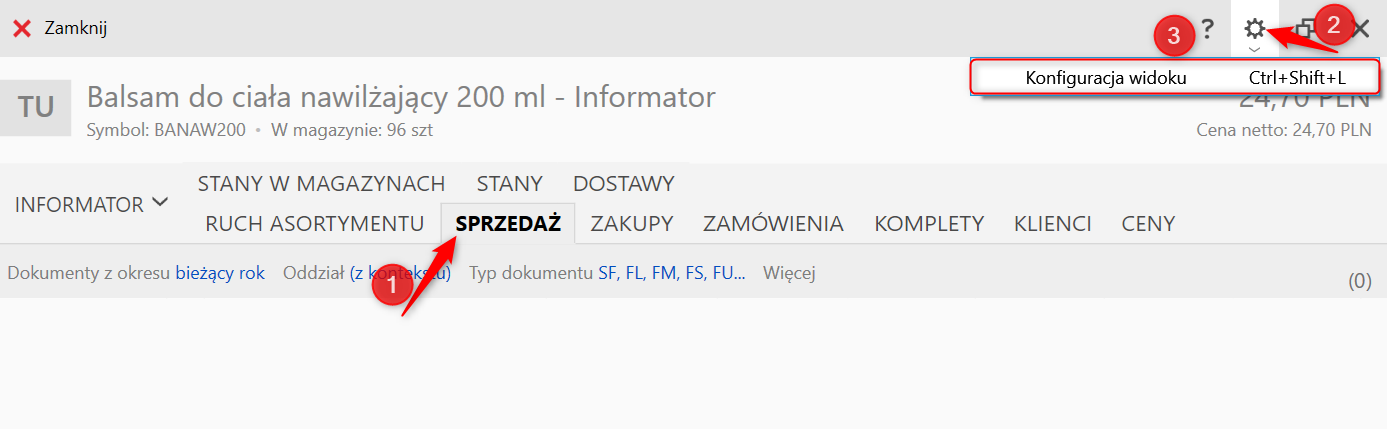Click the question mark help icon
Screen dimensions: 1387x429
(x=1208, y=29)
